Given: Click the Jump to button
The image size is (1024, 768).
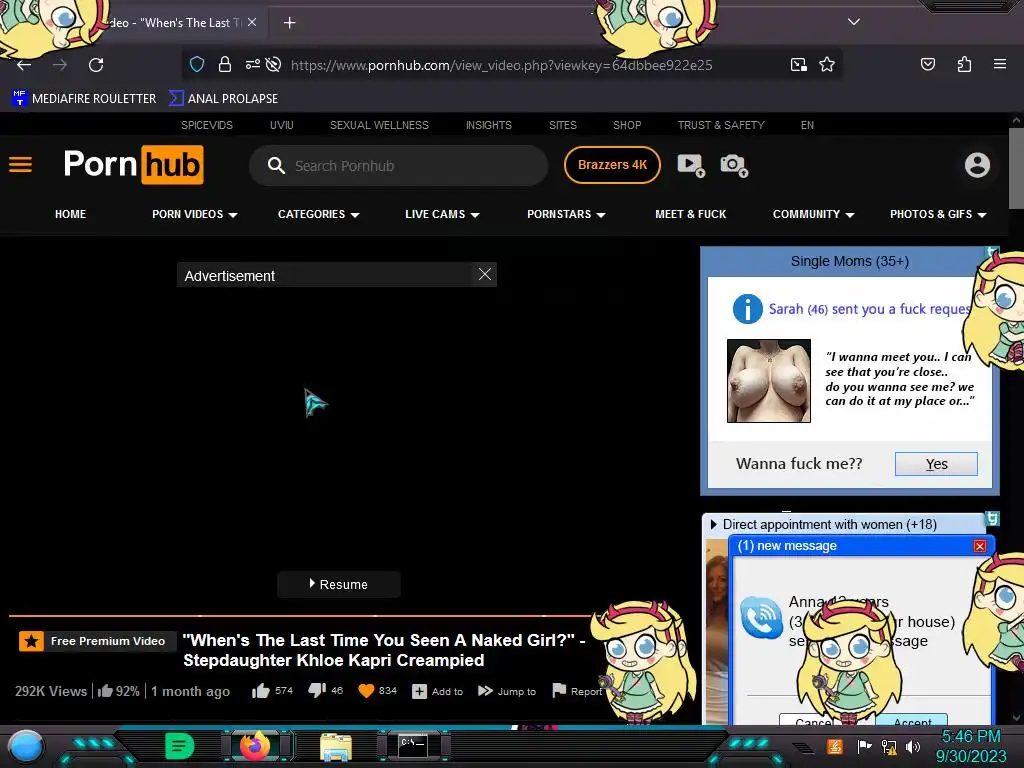Looking at the screenshot, I should pyautogui.click(x=507, y=691).
